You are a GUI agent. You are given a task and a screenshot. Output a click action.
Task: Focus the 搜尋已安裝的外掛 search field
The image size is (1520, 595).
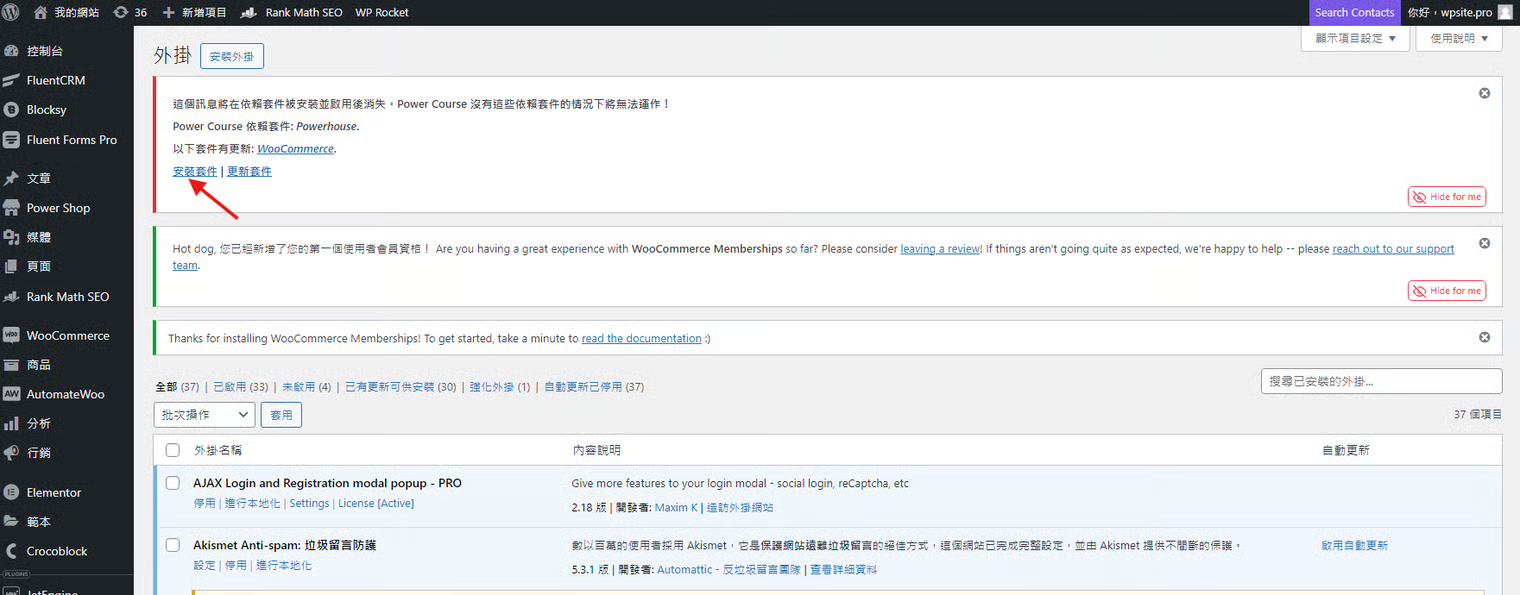pos(1381,381)
